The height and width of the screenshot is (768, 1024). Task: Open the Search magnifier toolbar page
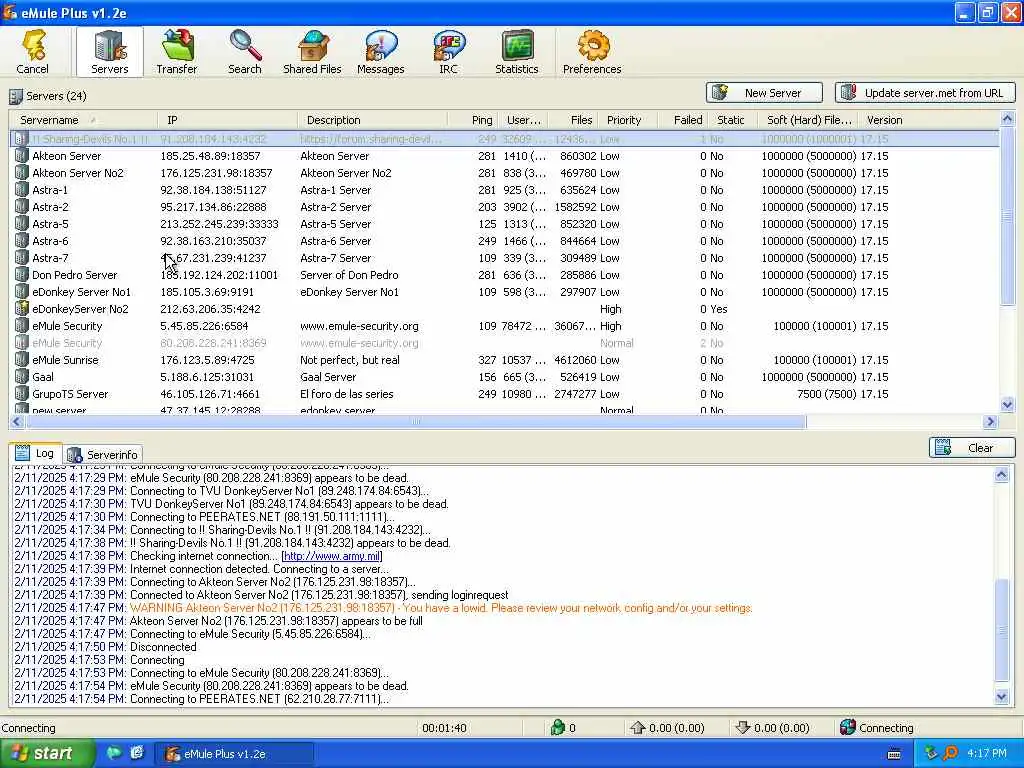(245, 52)
